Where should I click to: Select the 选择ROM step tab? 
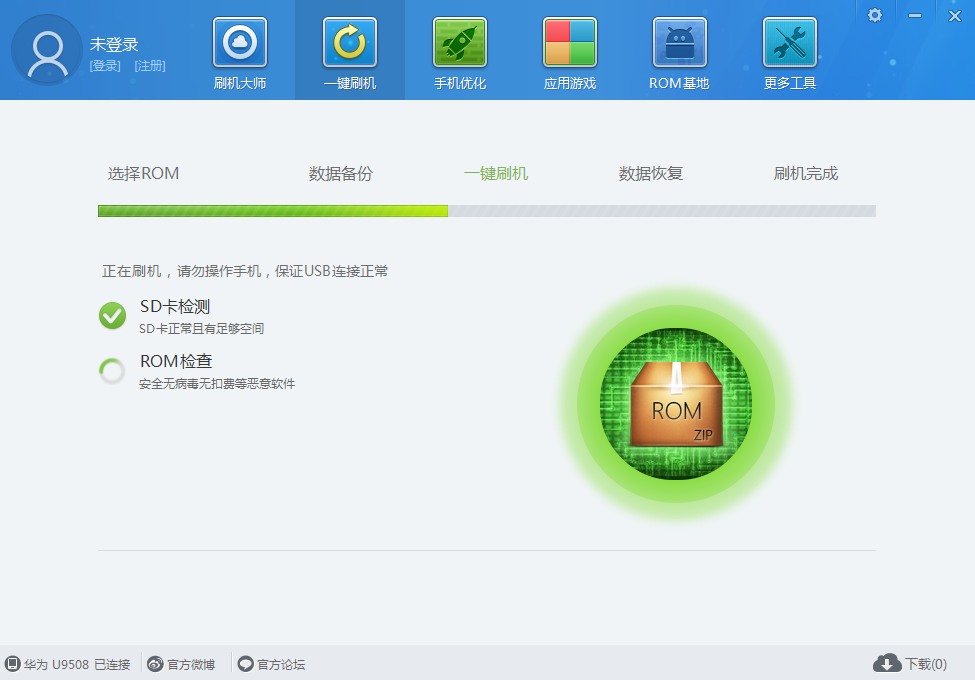point(143,173)
